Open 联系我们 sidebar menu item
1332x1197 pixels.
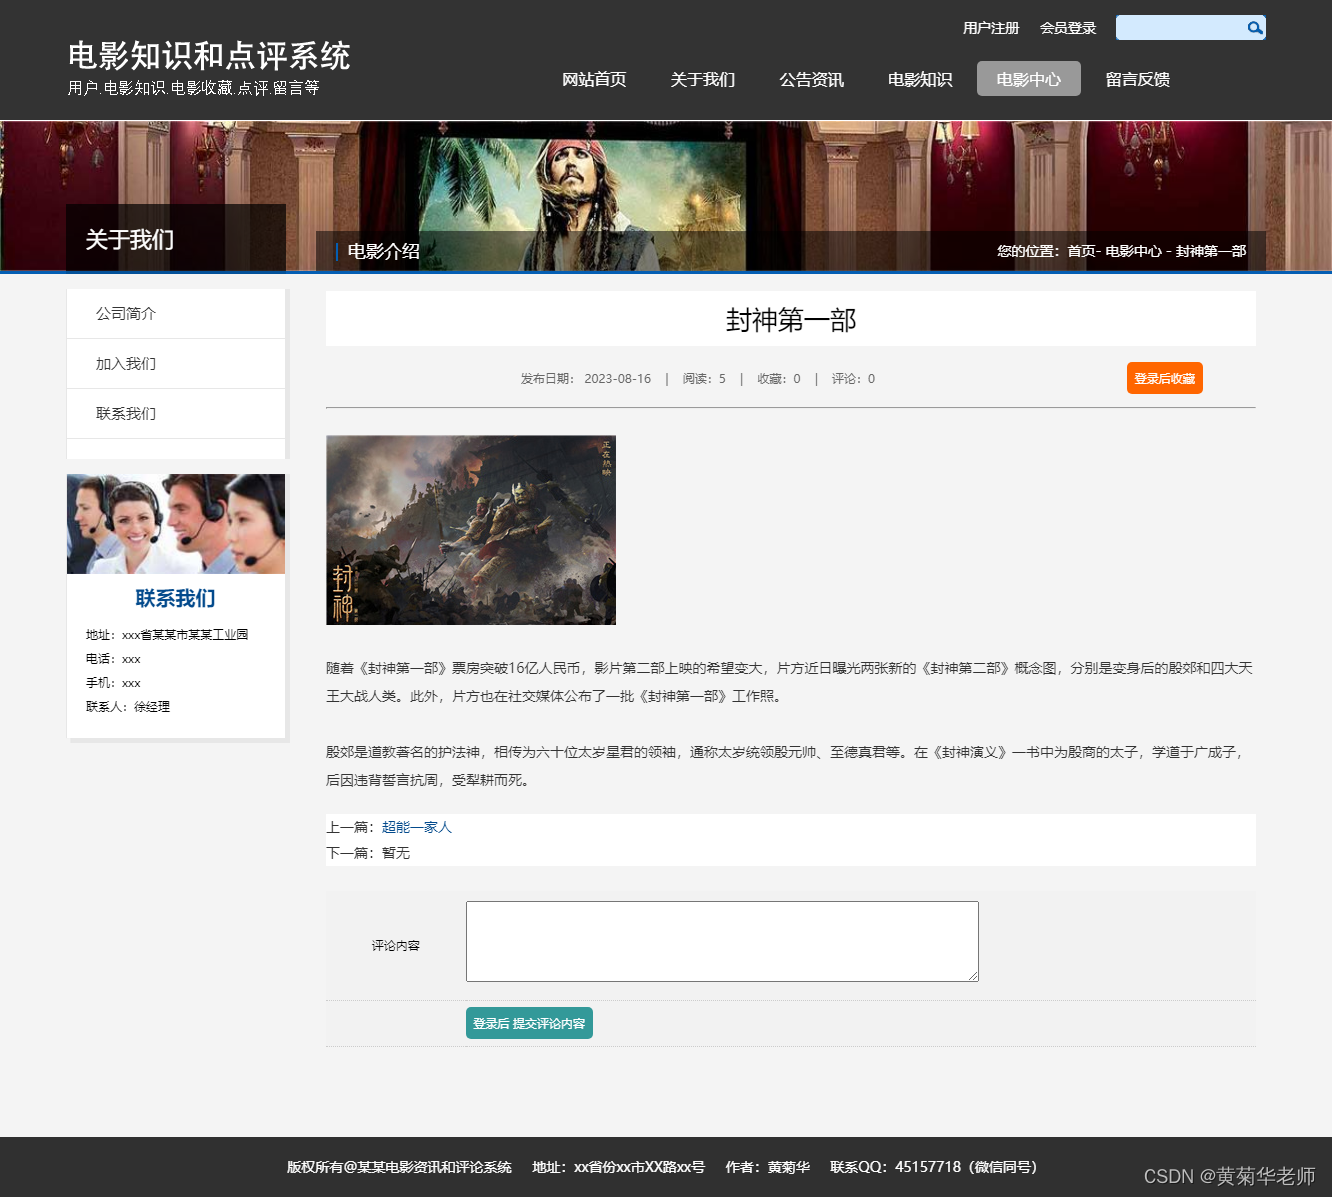click(x=176, y=414)
